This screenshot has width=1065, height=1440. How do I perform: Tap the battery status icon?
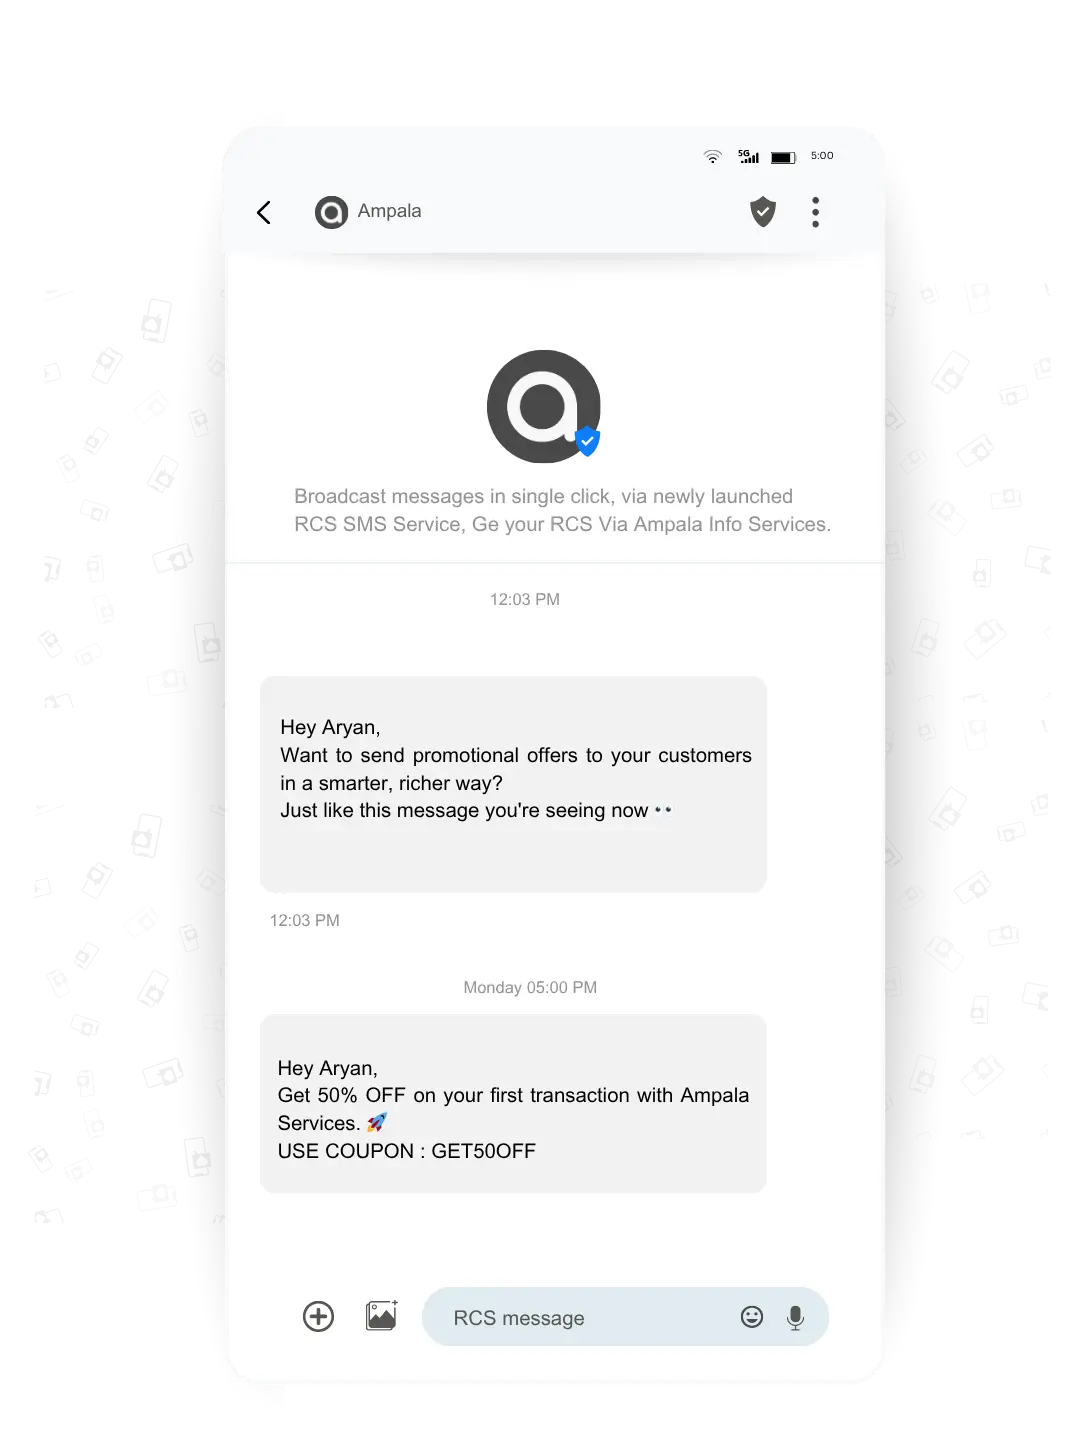783,157
